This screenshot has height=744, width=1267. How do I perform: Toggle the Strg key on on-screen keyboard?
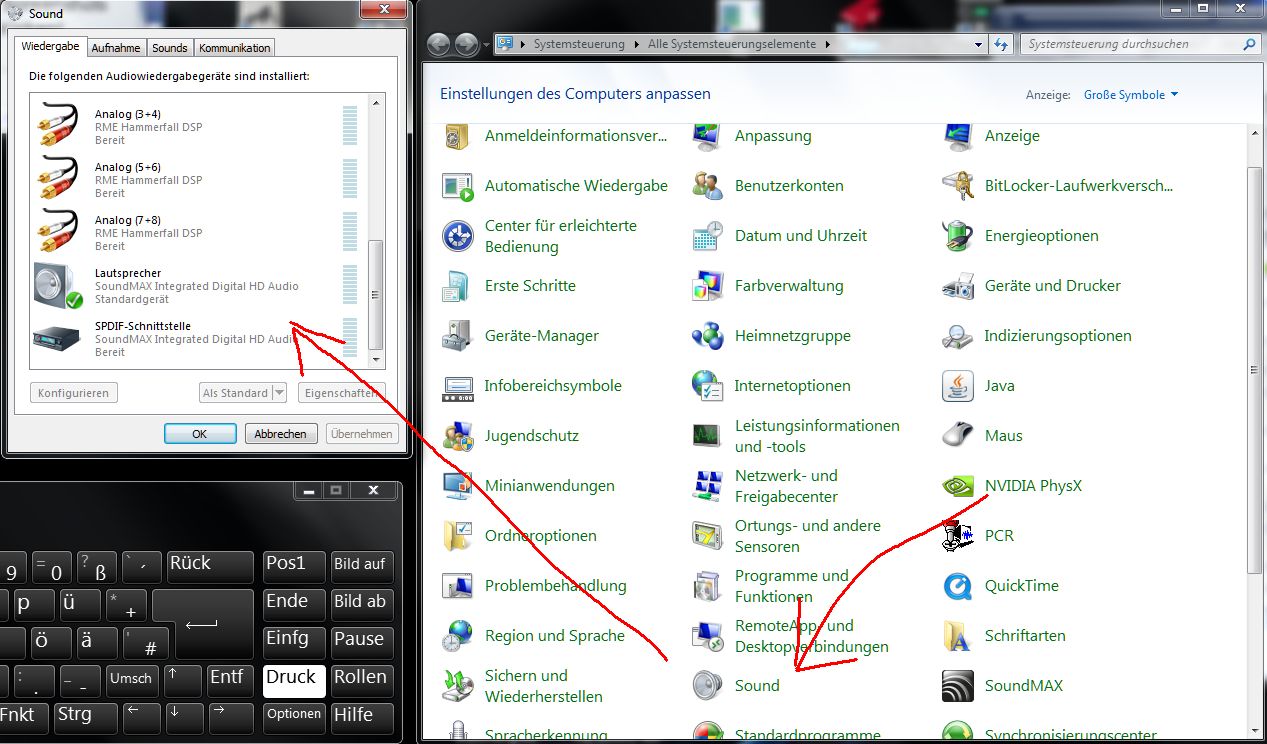pyautogui.click(x=84, y=716)
